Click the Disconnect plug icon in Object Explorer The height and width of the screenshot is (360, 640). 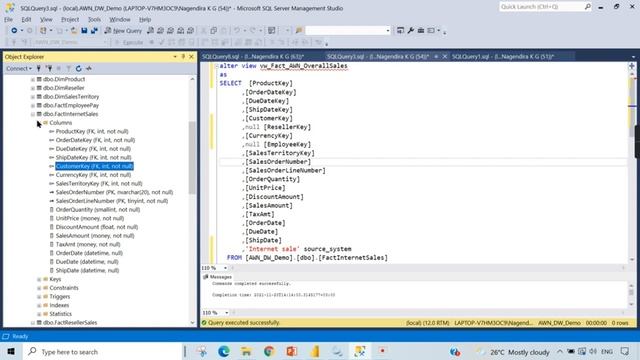pos(49,69)
